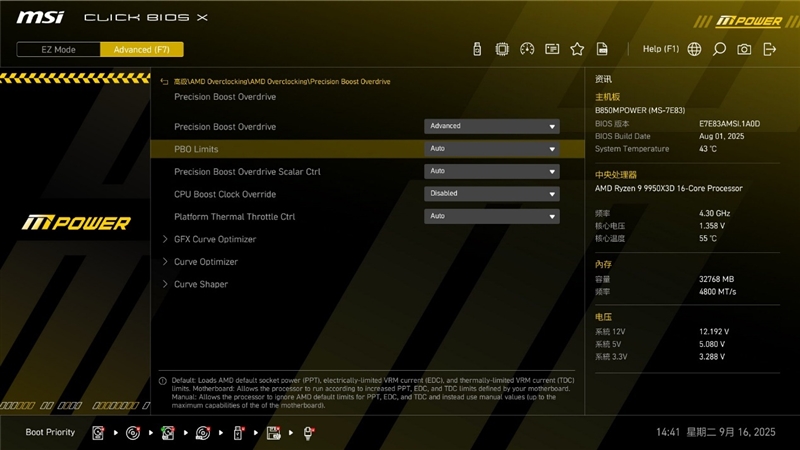
Task: Switch to Advanced (F7) tab
Action: click(x=142, y=49)
